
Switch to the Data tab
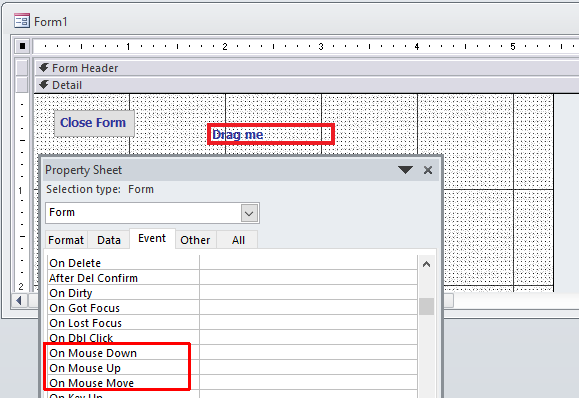pos(109,240)
